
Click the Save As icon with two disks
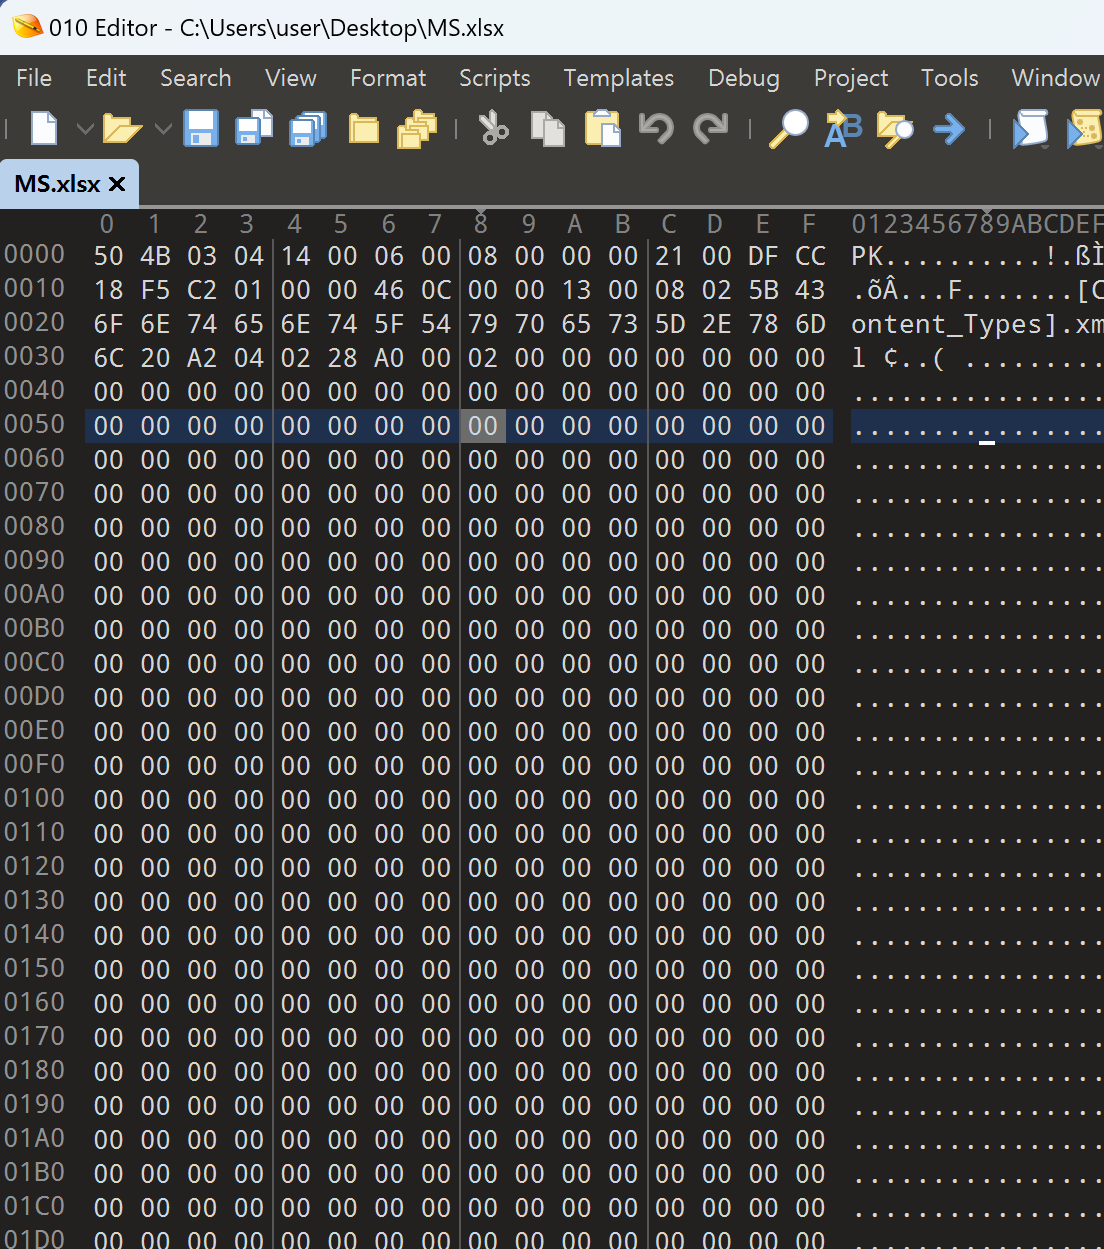tap(254, 129)
